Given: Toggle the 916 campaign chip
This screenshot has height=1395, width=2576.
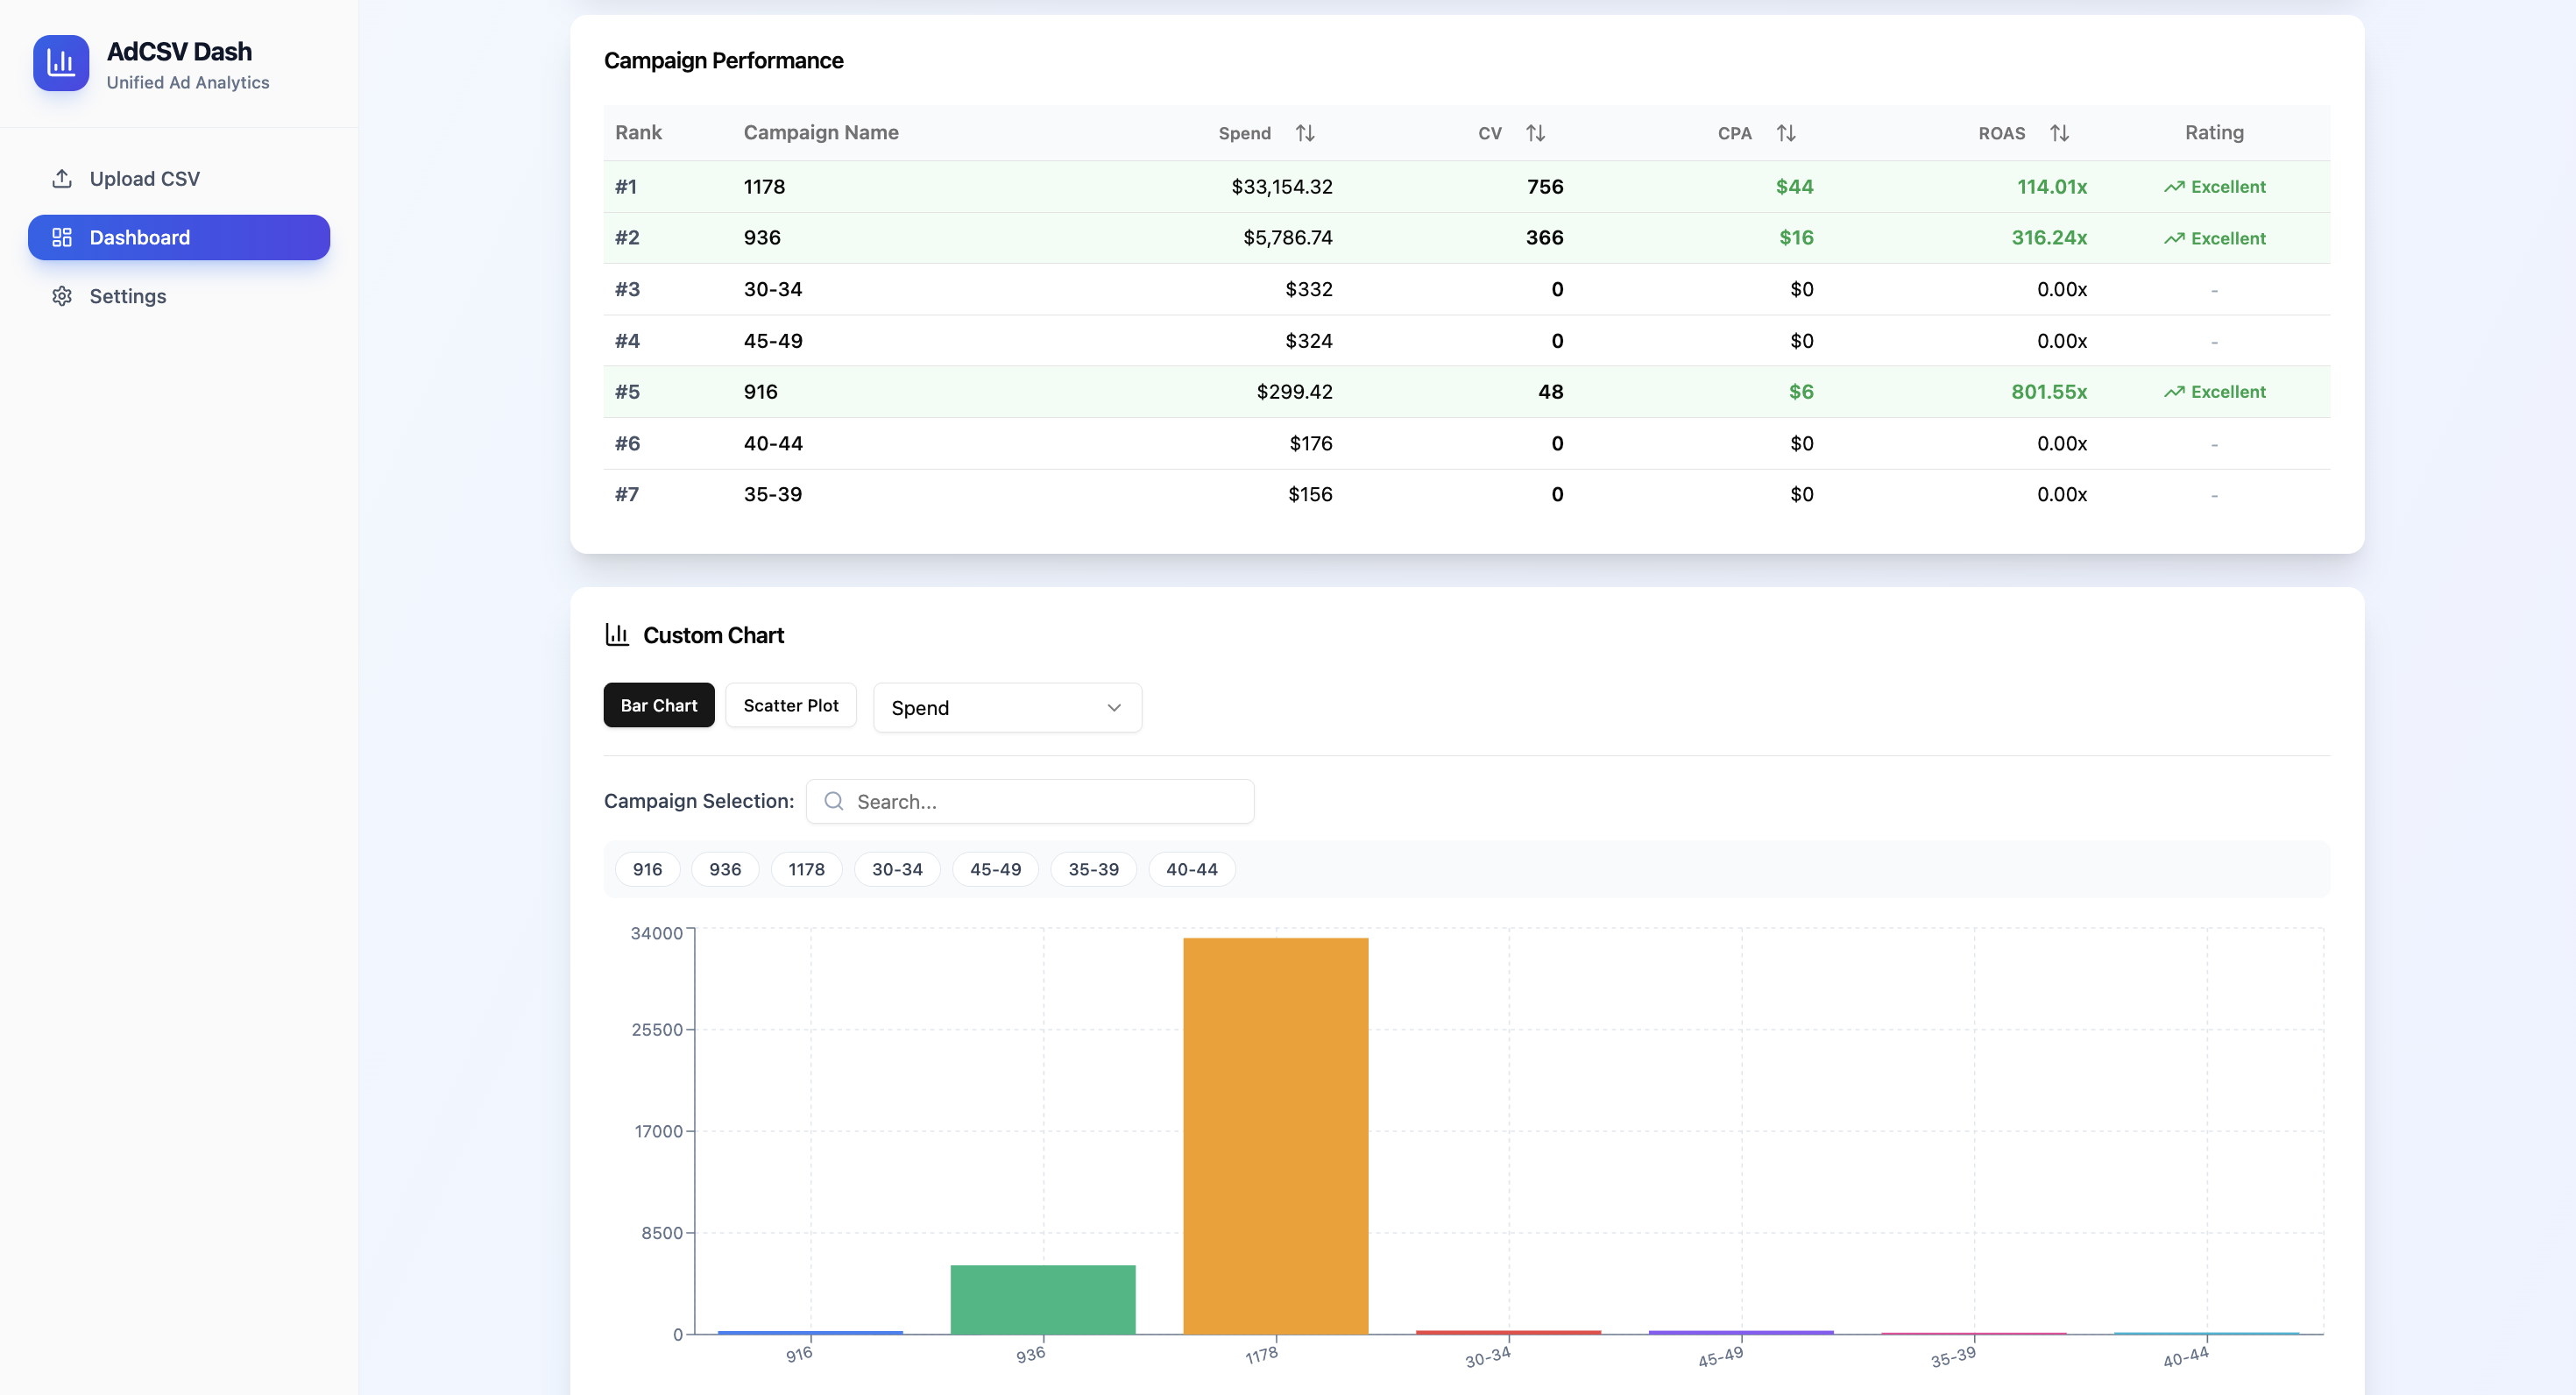Looking at the screenshot, I should pos(647,869).
